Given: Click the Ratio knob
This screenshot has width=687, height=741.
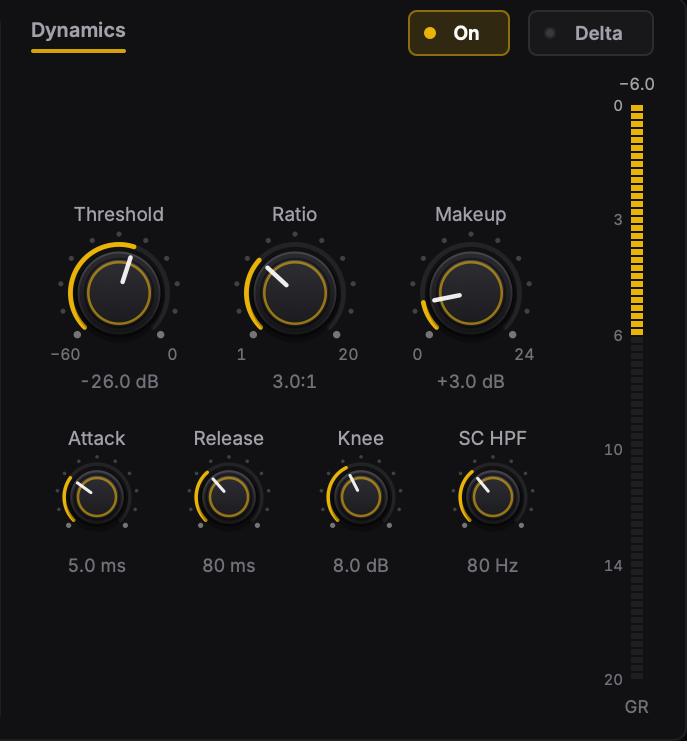Looking at the screenshot, I should 295,293.
